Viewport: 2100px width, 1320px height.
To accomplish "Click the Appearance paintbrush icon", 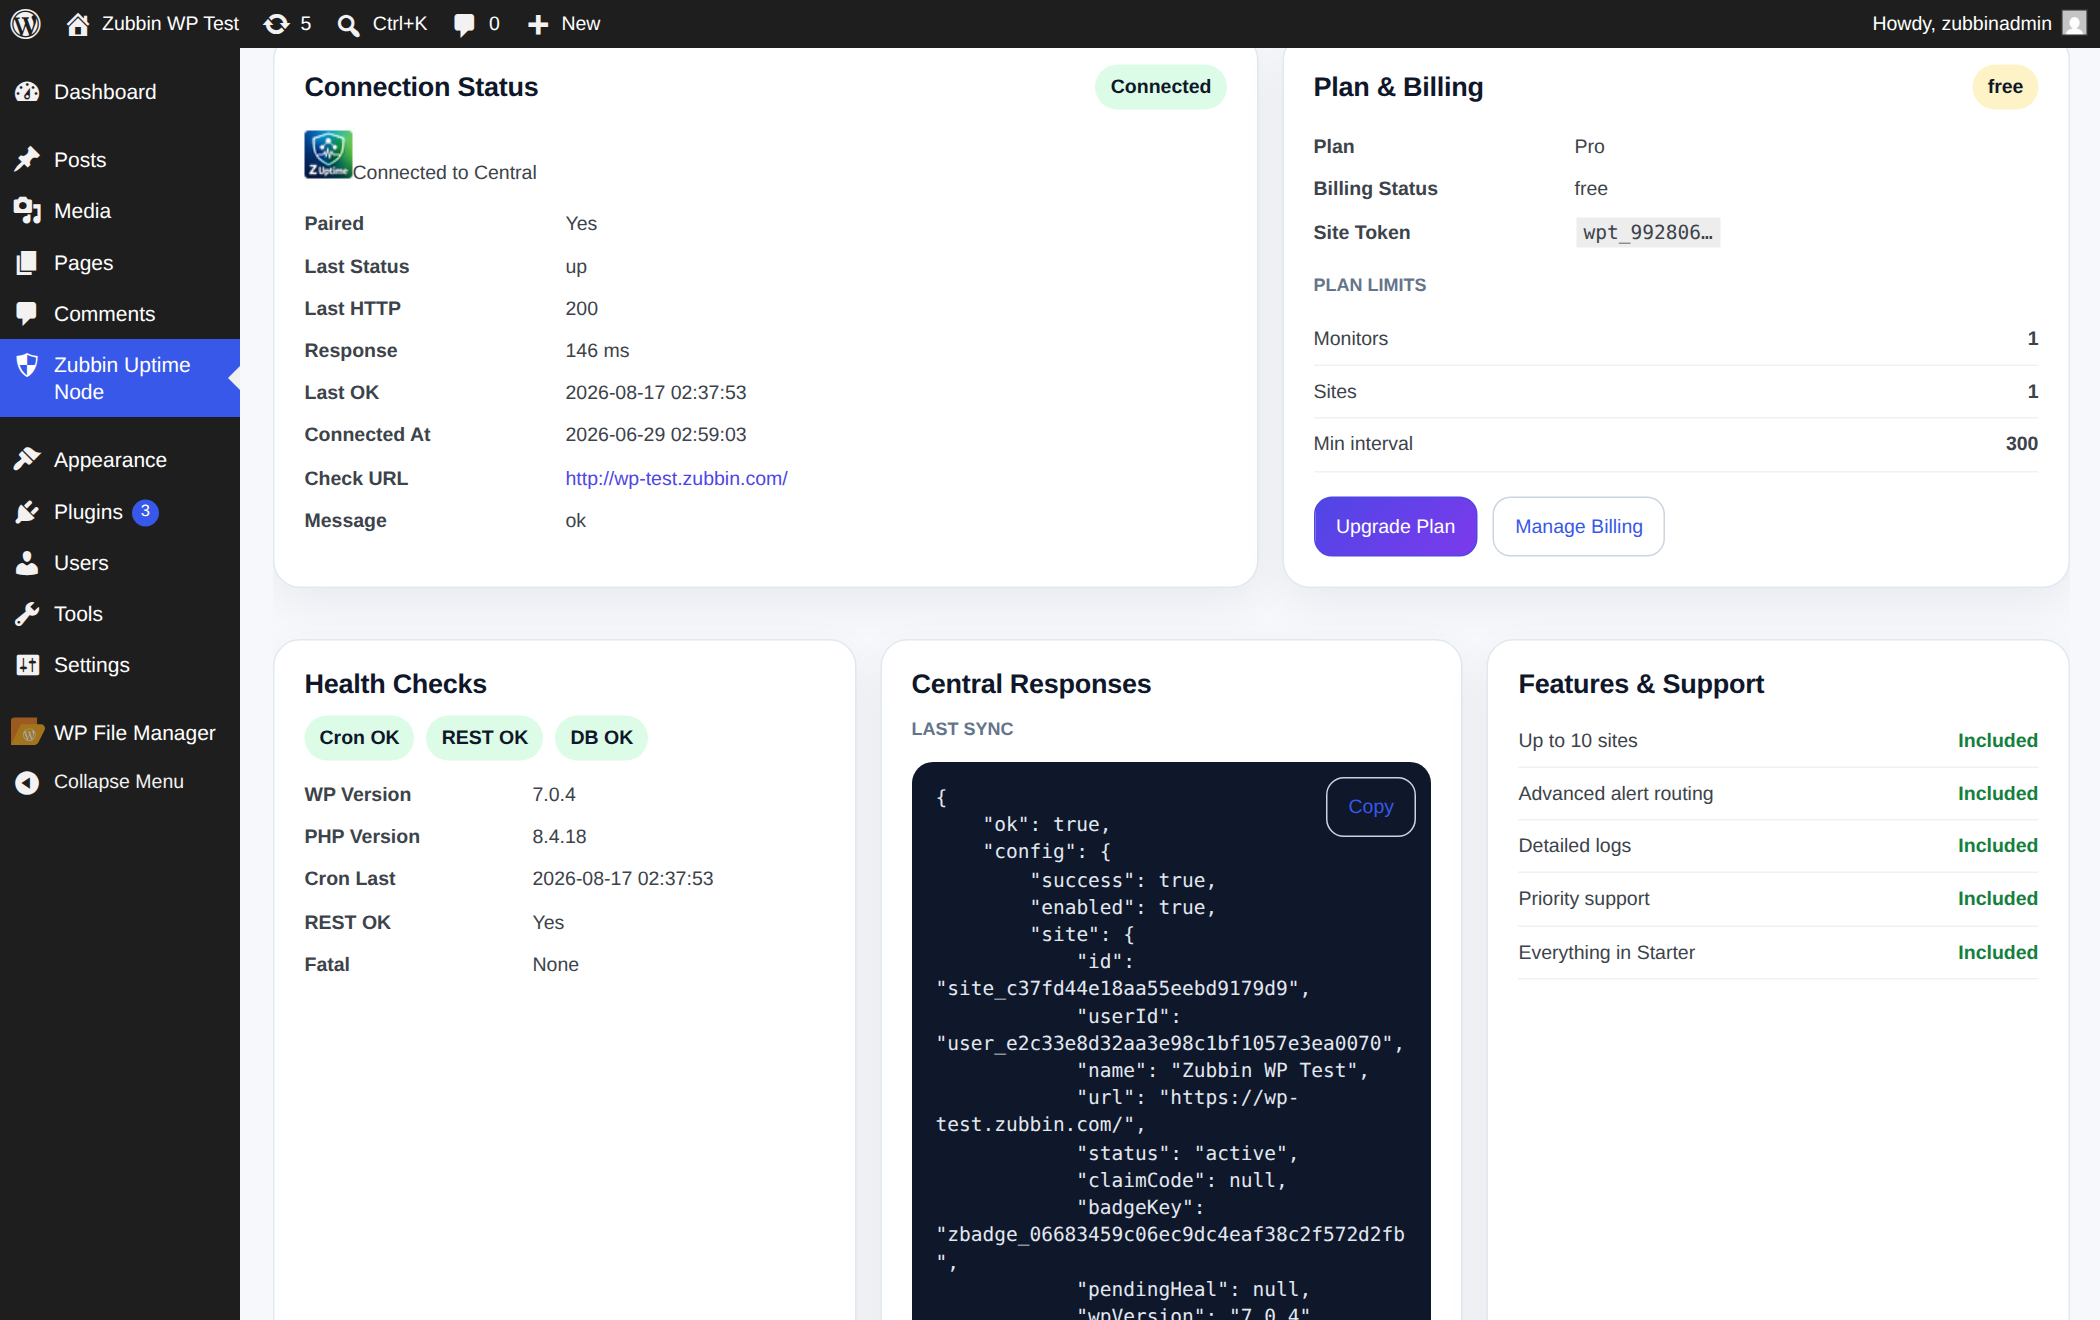I will (27, 460).
